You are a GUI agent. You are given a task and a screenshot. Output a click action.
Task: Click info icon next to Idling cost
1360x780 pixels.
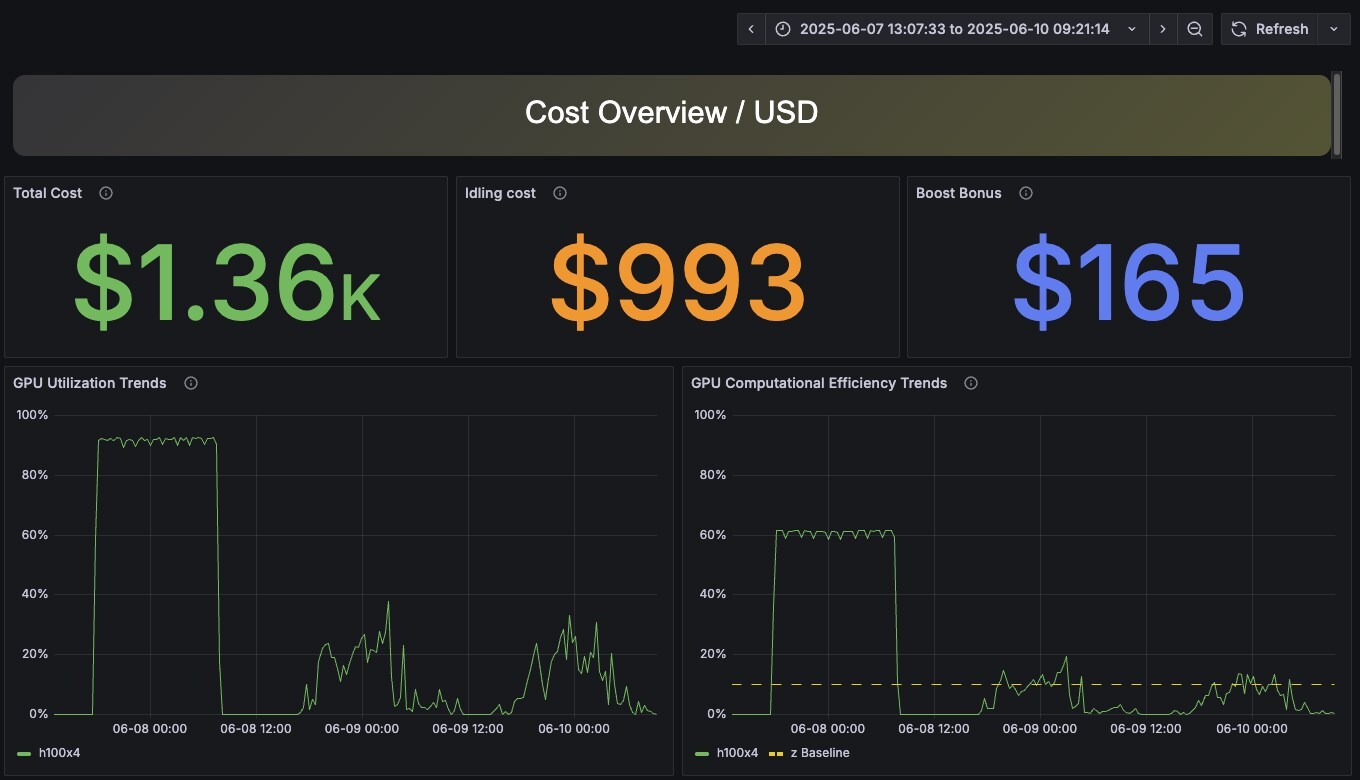[560, 193]
